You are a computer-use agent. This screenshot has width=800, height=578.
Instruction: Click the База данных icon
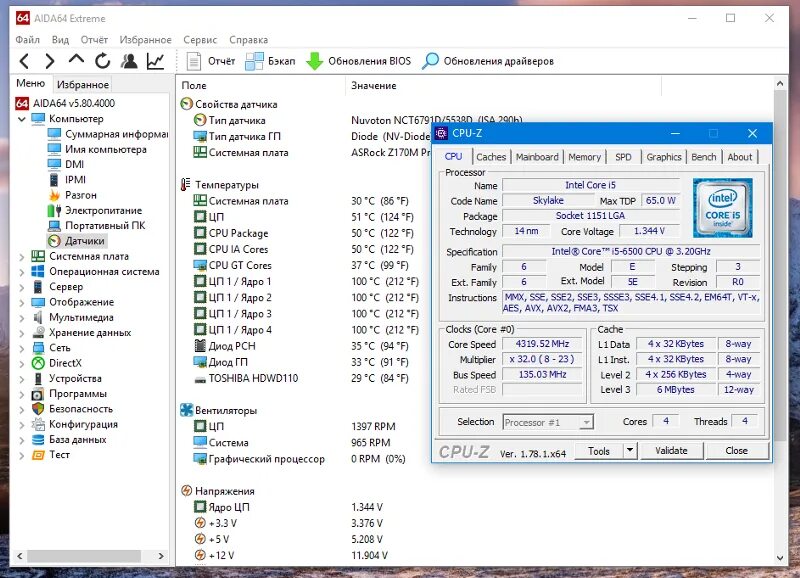coord(38,439)
